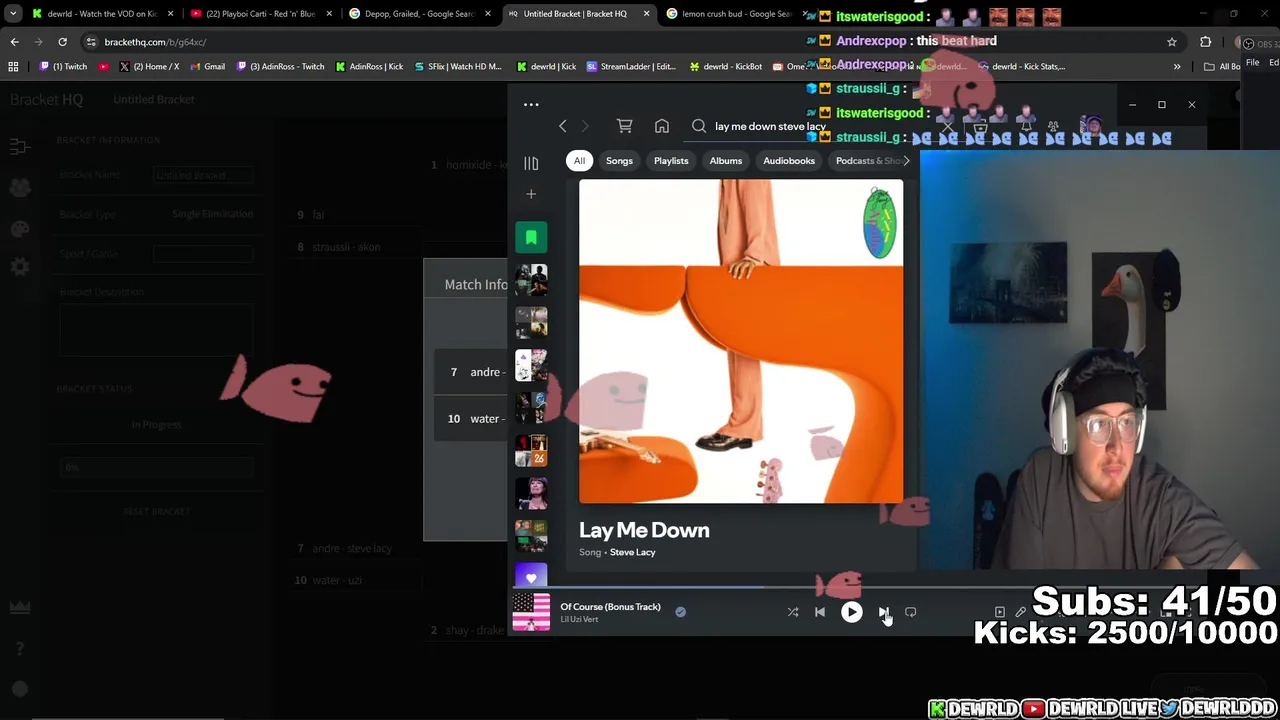This screenshot has width=1280, height=720.
Task: Switch to Playboi Carti YouTube tab
Action: pyautogui.click(x=260, y=14)
